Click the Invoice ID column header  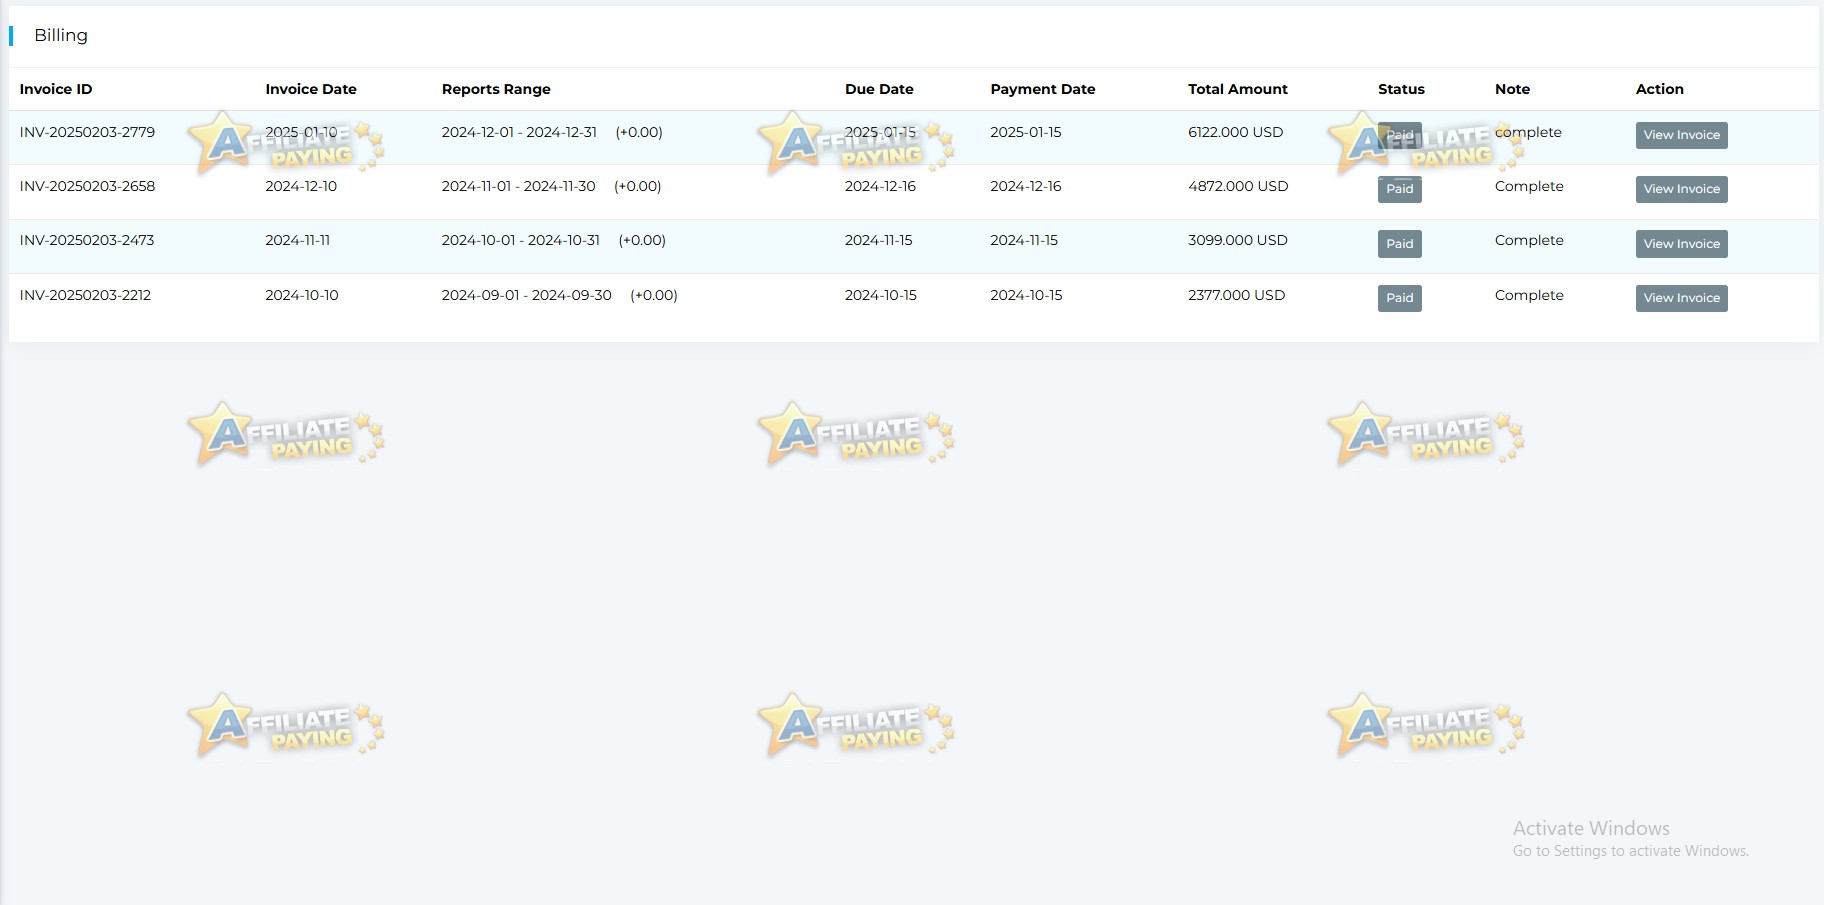(x=56, y=89)
